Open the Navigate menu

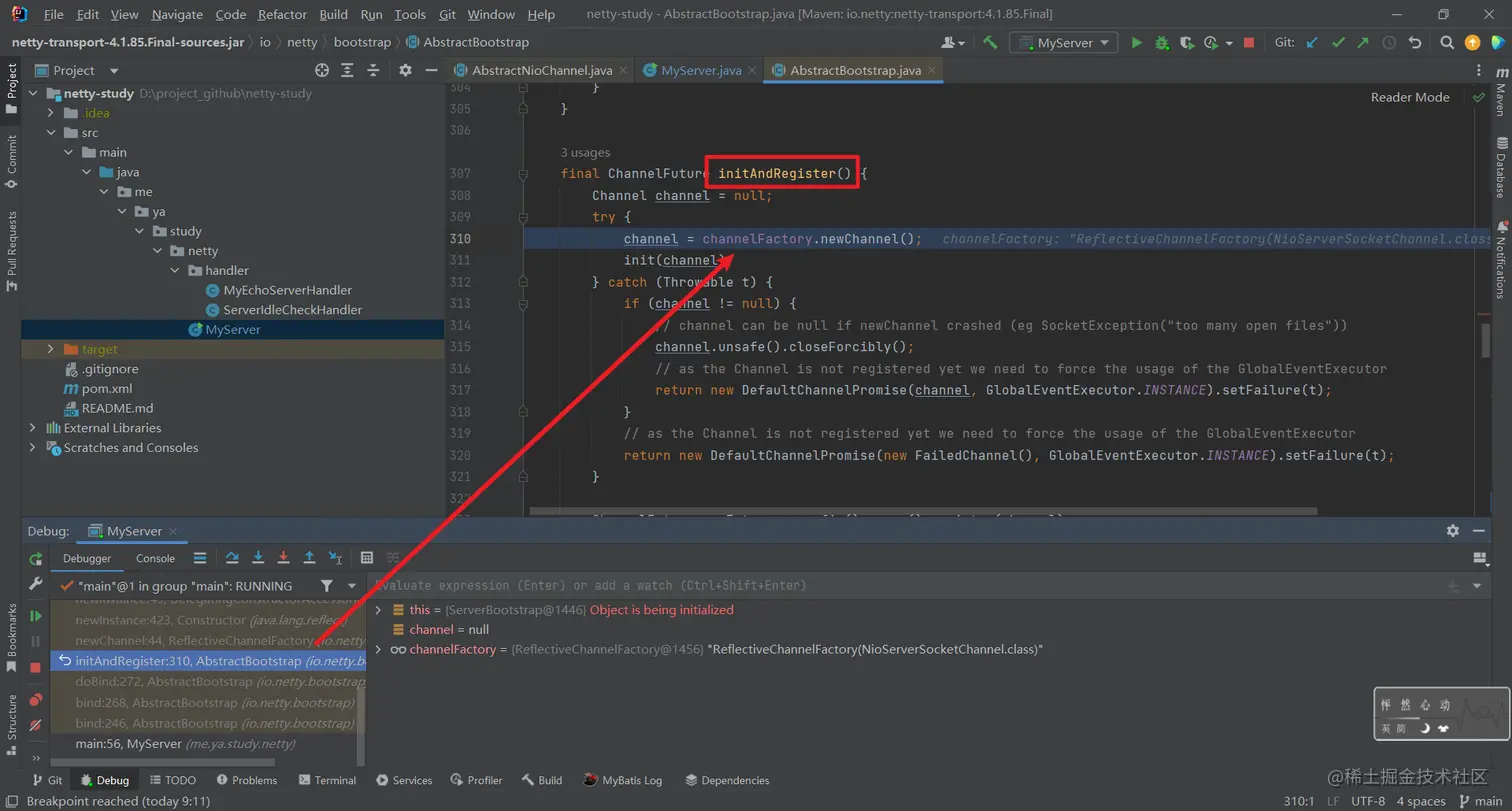(177, 14)
